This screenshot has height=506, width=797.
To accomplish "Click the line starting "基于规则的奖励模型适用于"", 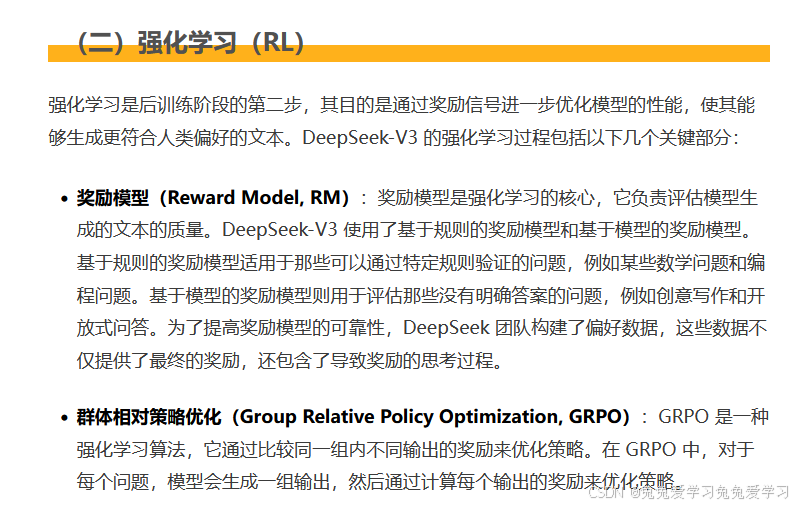I will point(421,263).
